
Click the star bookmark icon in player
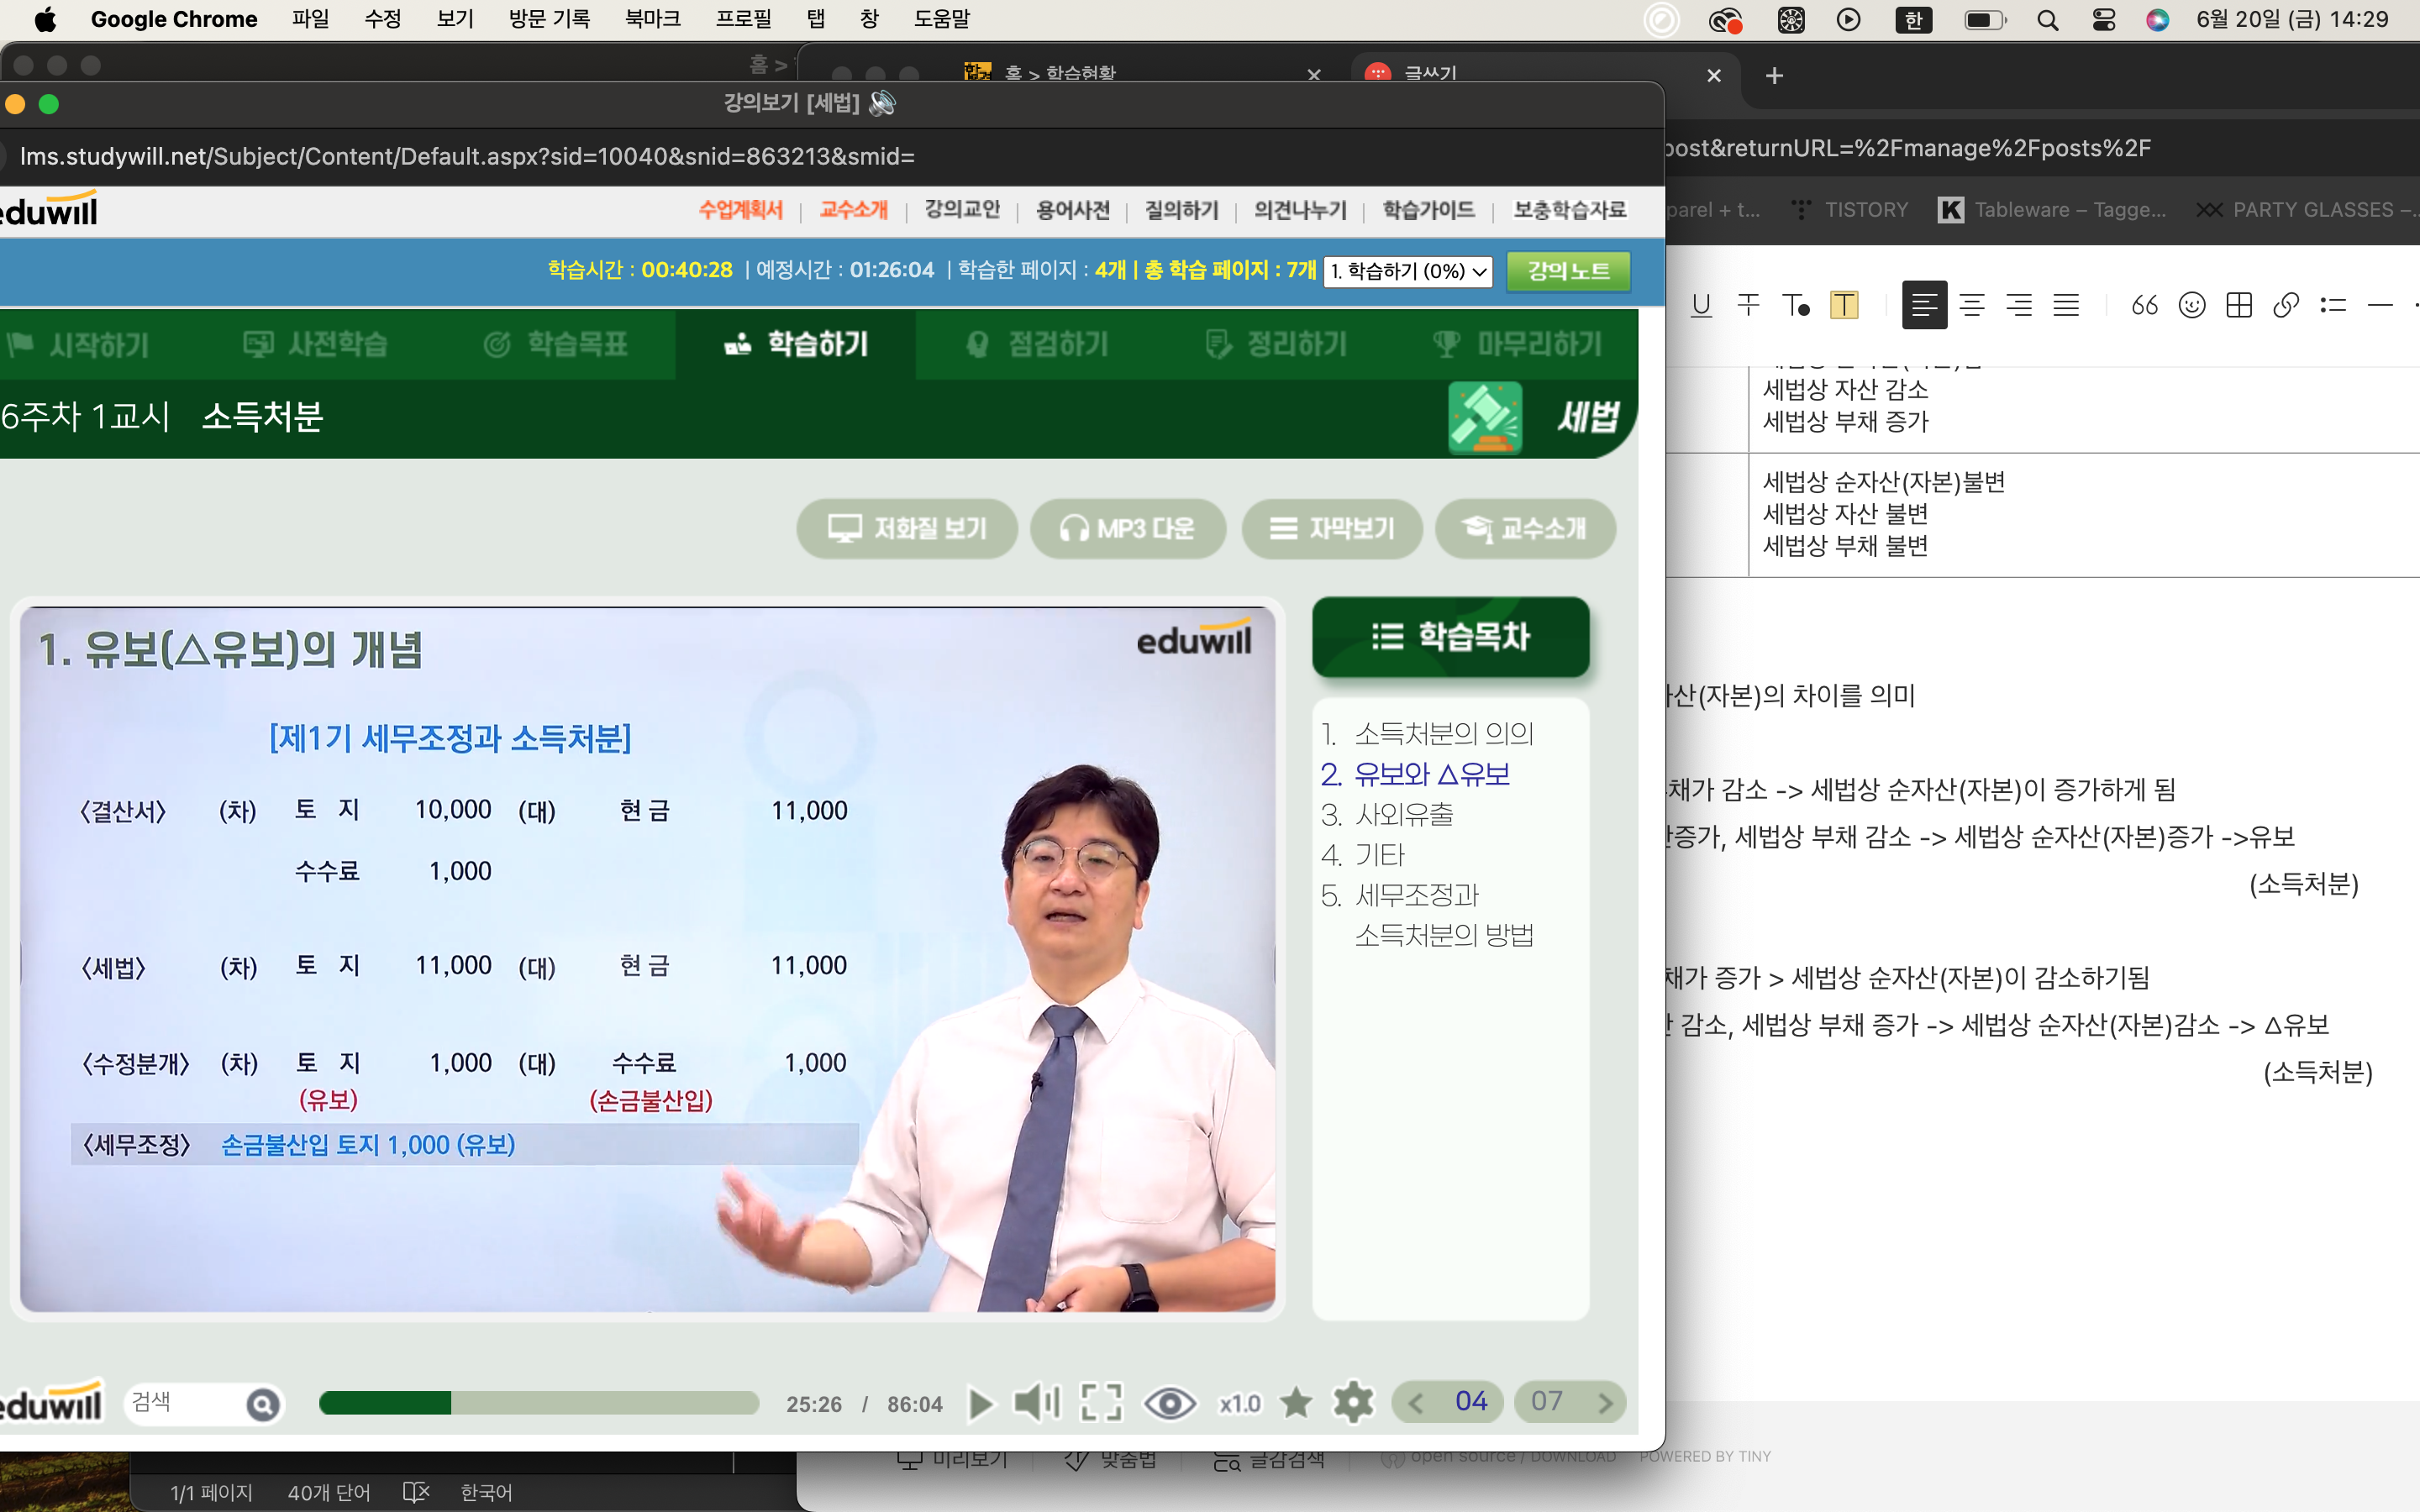[1296, 1403]
